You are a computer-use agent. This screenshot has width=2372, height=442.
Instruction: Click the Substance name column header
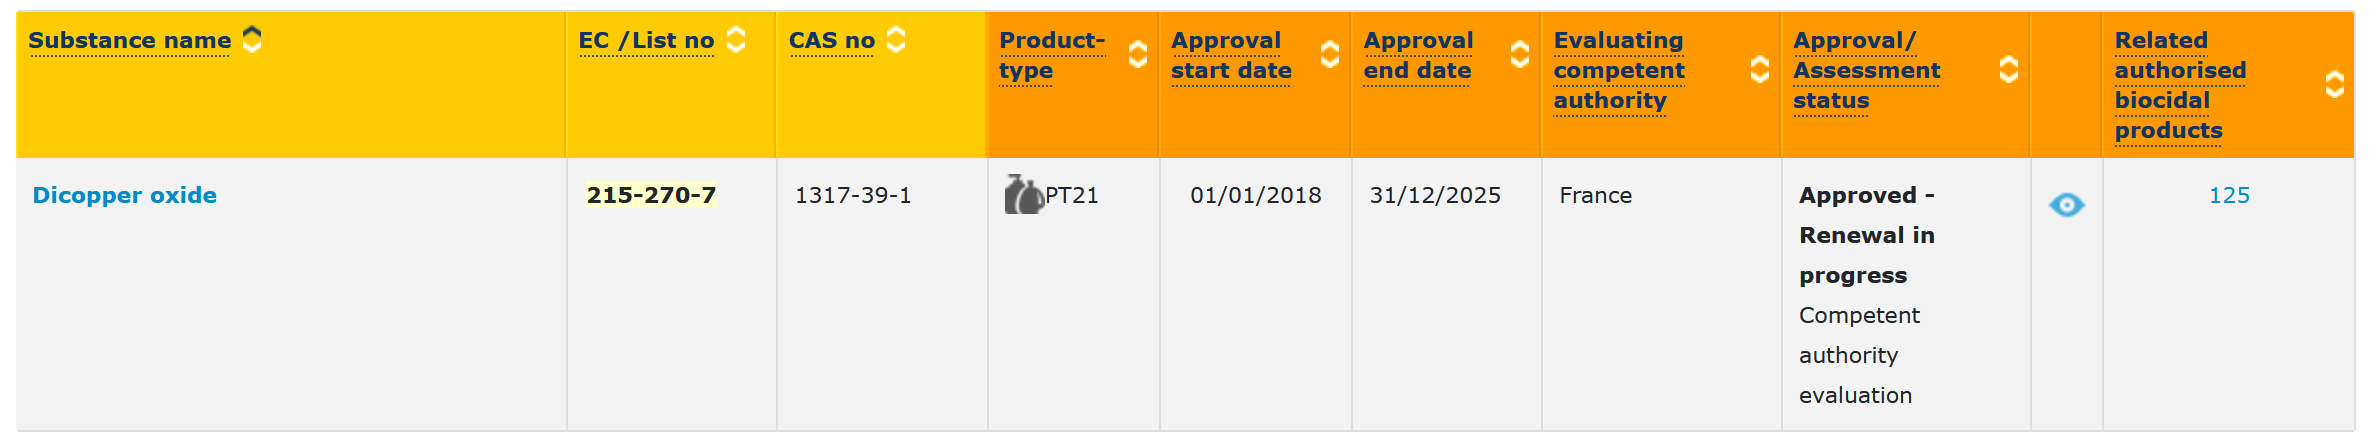(130, 40)
